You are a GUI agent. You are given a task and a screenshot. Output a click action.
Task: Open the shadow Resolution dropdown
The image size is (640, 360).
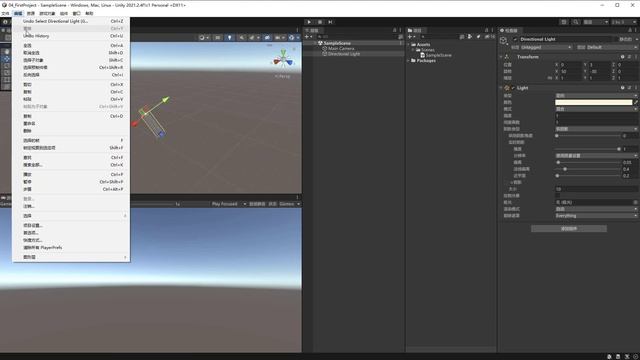596,156
